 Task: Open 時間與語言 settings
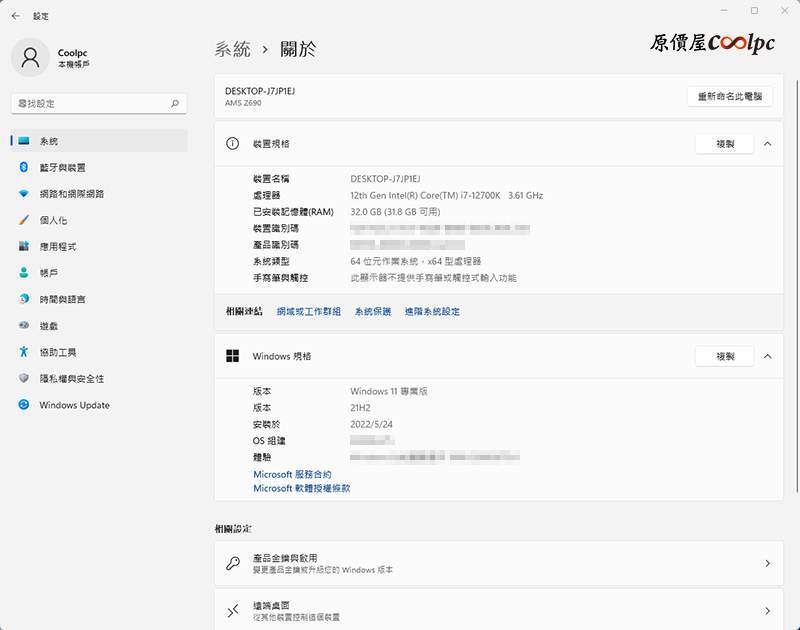(99, 299)
